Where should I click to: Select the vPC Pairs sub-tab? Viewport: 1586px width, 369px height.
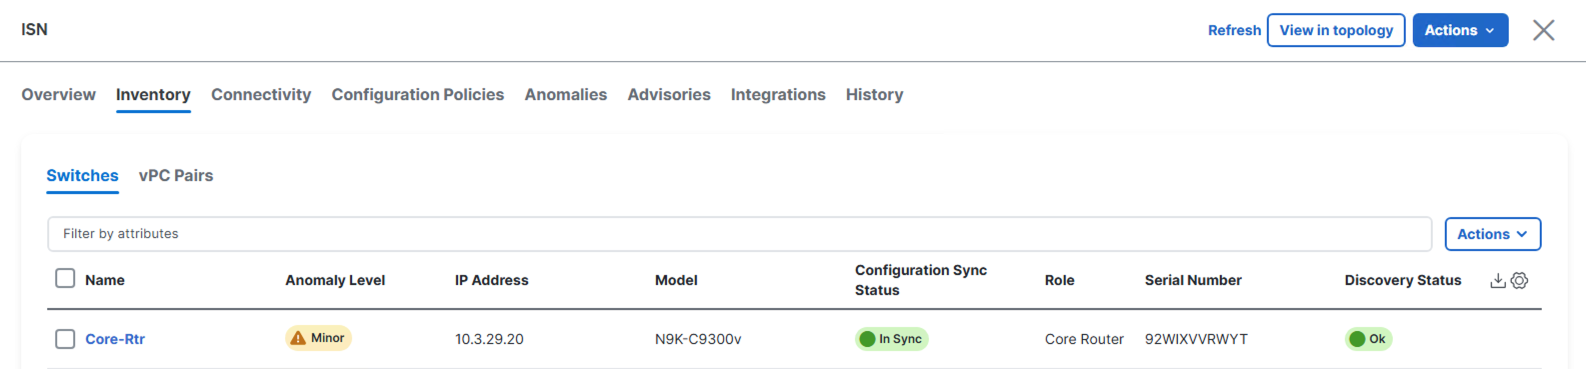[176, 176]
